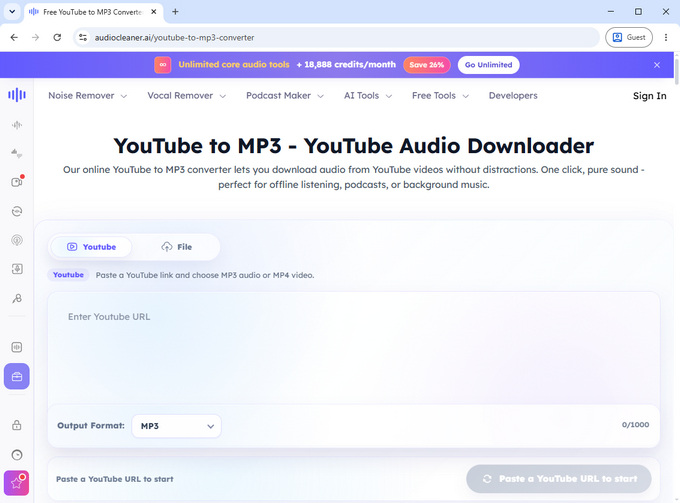This screenshot has width=680, height=503.
Task: Open the podcast broadcast sidebar icon
Action: point(17,240)
